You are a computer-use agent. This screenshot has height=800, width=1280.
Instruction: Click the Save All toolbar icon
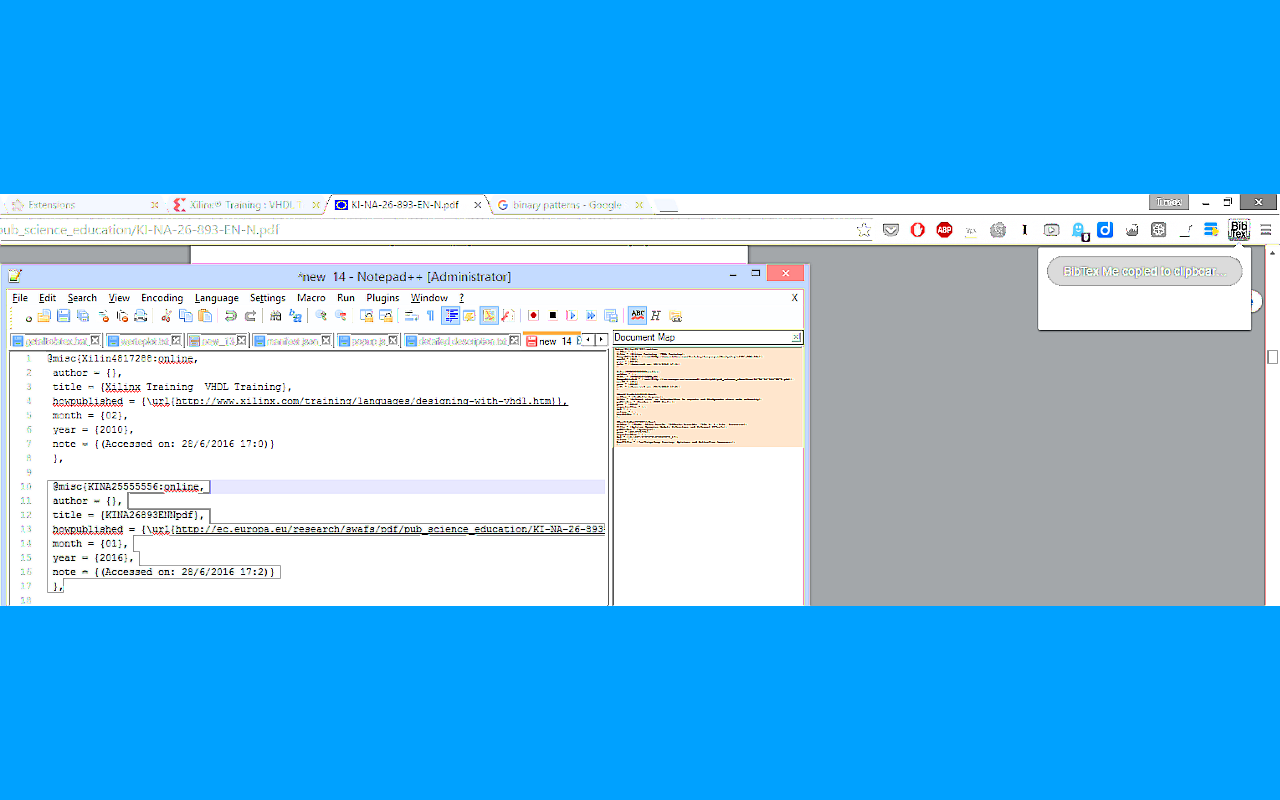[82, 316]
